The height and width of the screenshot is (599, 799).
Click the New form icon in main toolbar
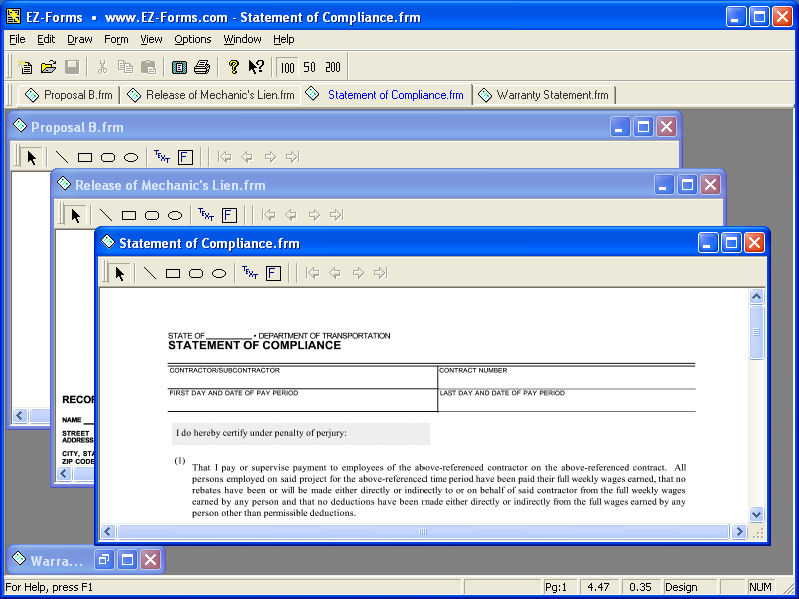coord(26,67)
